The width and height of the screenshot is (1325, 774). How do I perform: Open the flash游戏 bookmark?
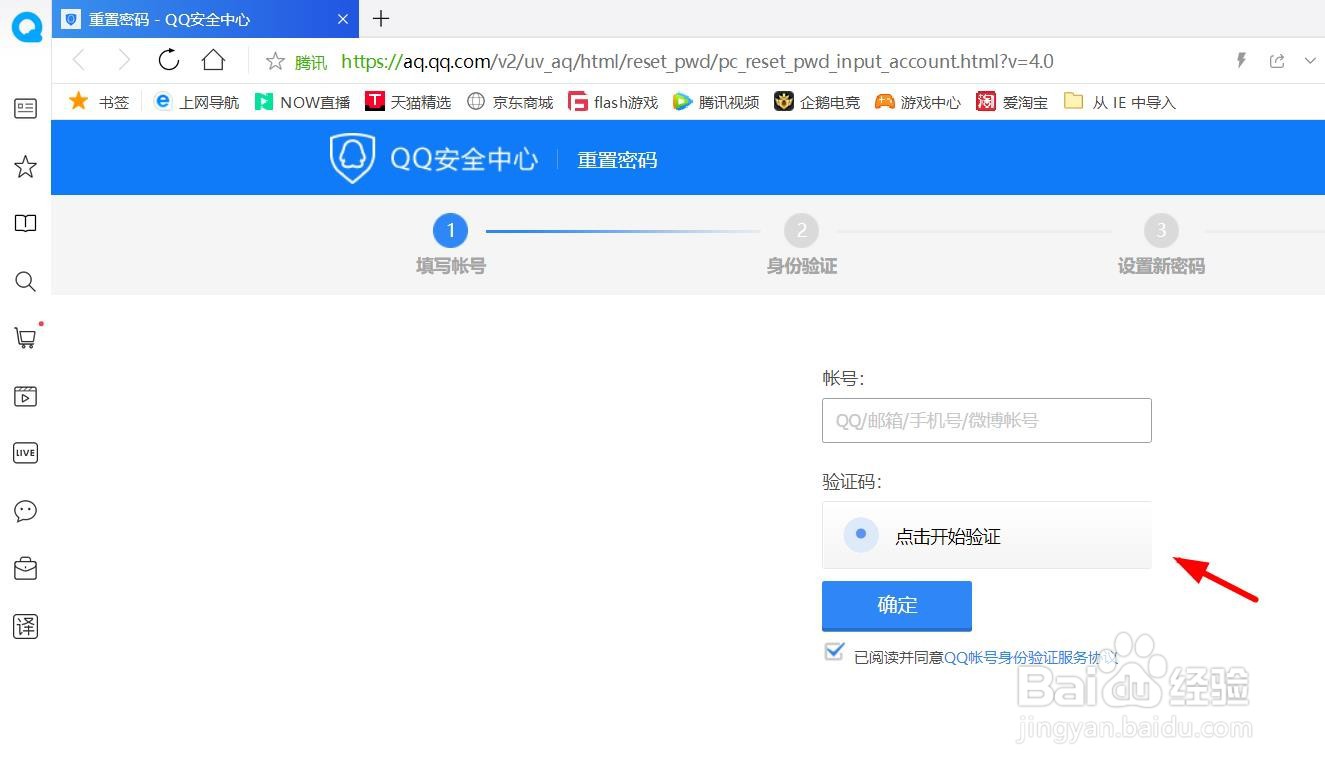pos(613,101)
